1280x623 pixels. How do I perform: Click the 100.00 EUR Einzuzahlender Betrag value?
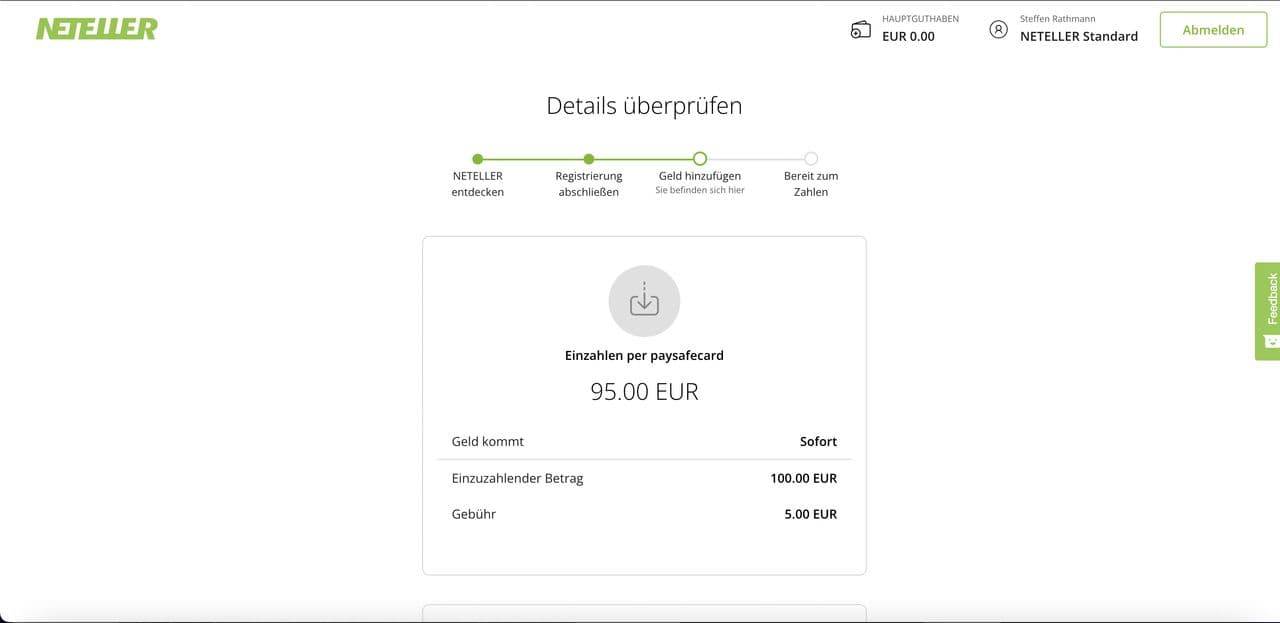tap(803, 478)
